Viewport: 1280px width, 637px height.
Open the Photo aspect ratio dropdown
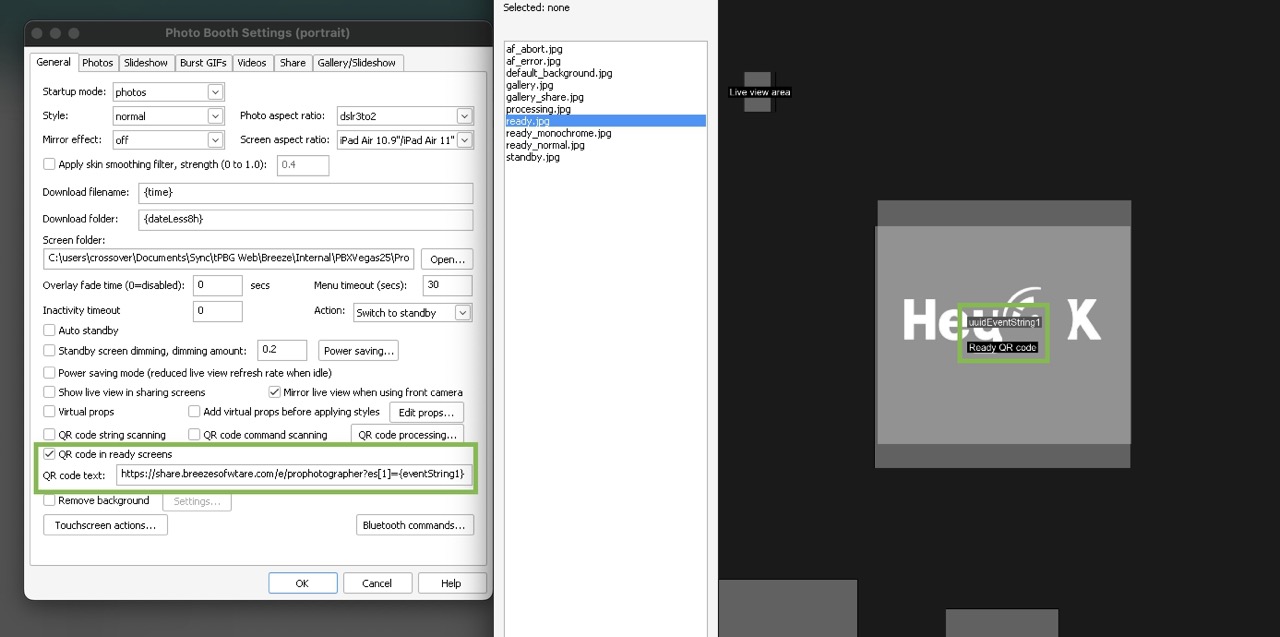click(x=463, y=116)
